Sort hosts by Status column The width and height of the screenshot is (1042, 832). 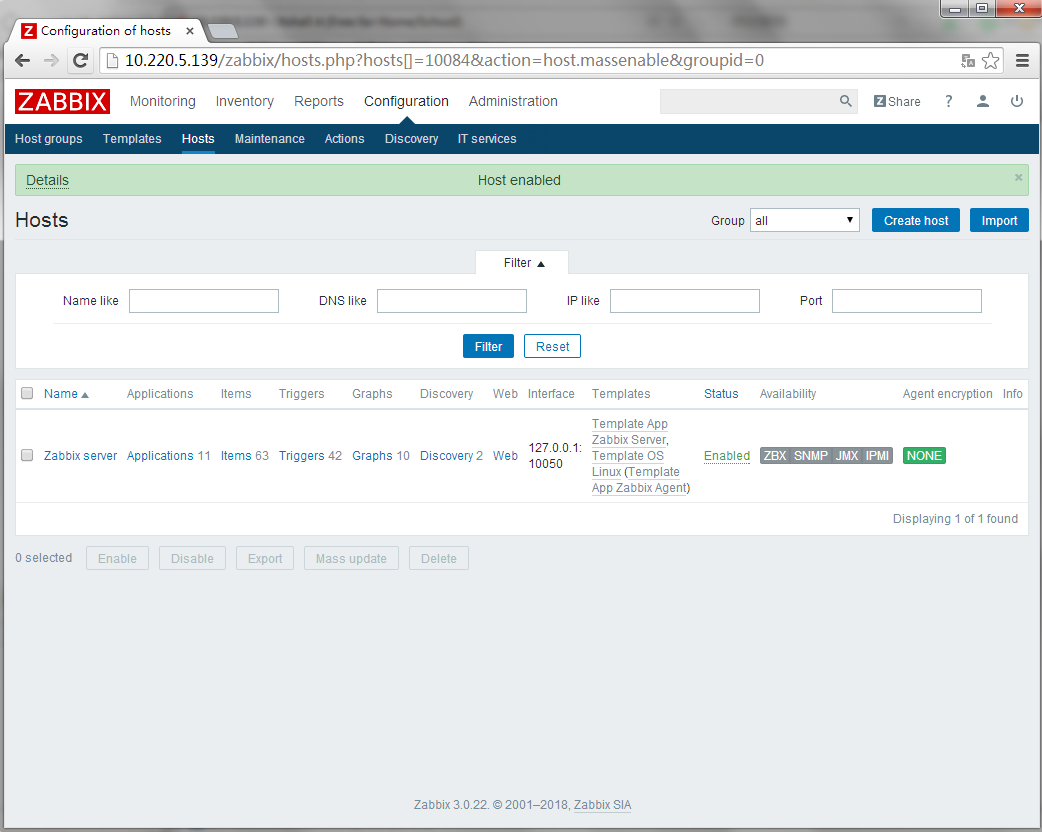721,394
